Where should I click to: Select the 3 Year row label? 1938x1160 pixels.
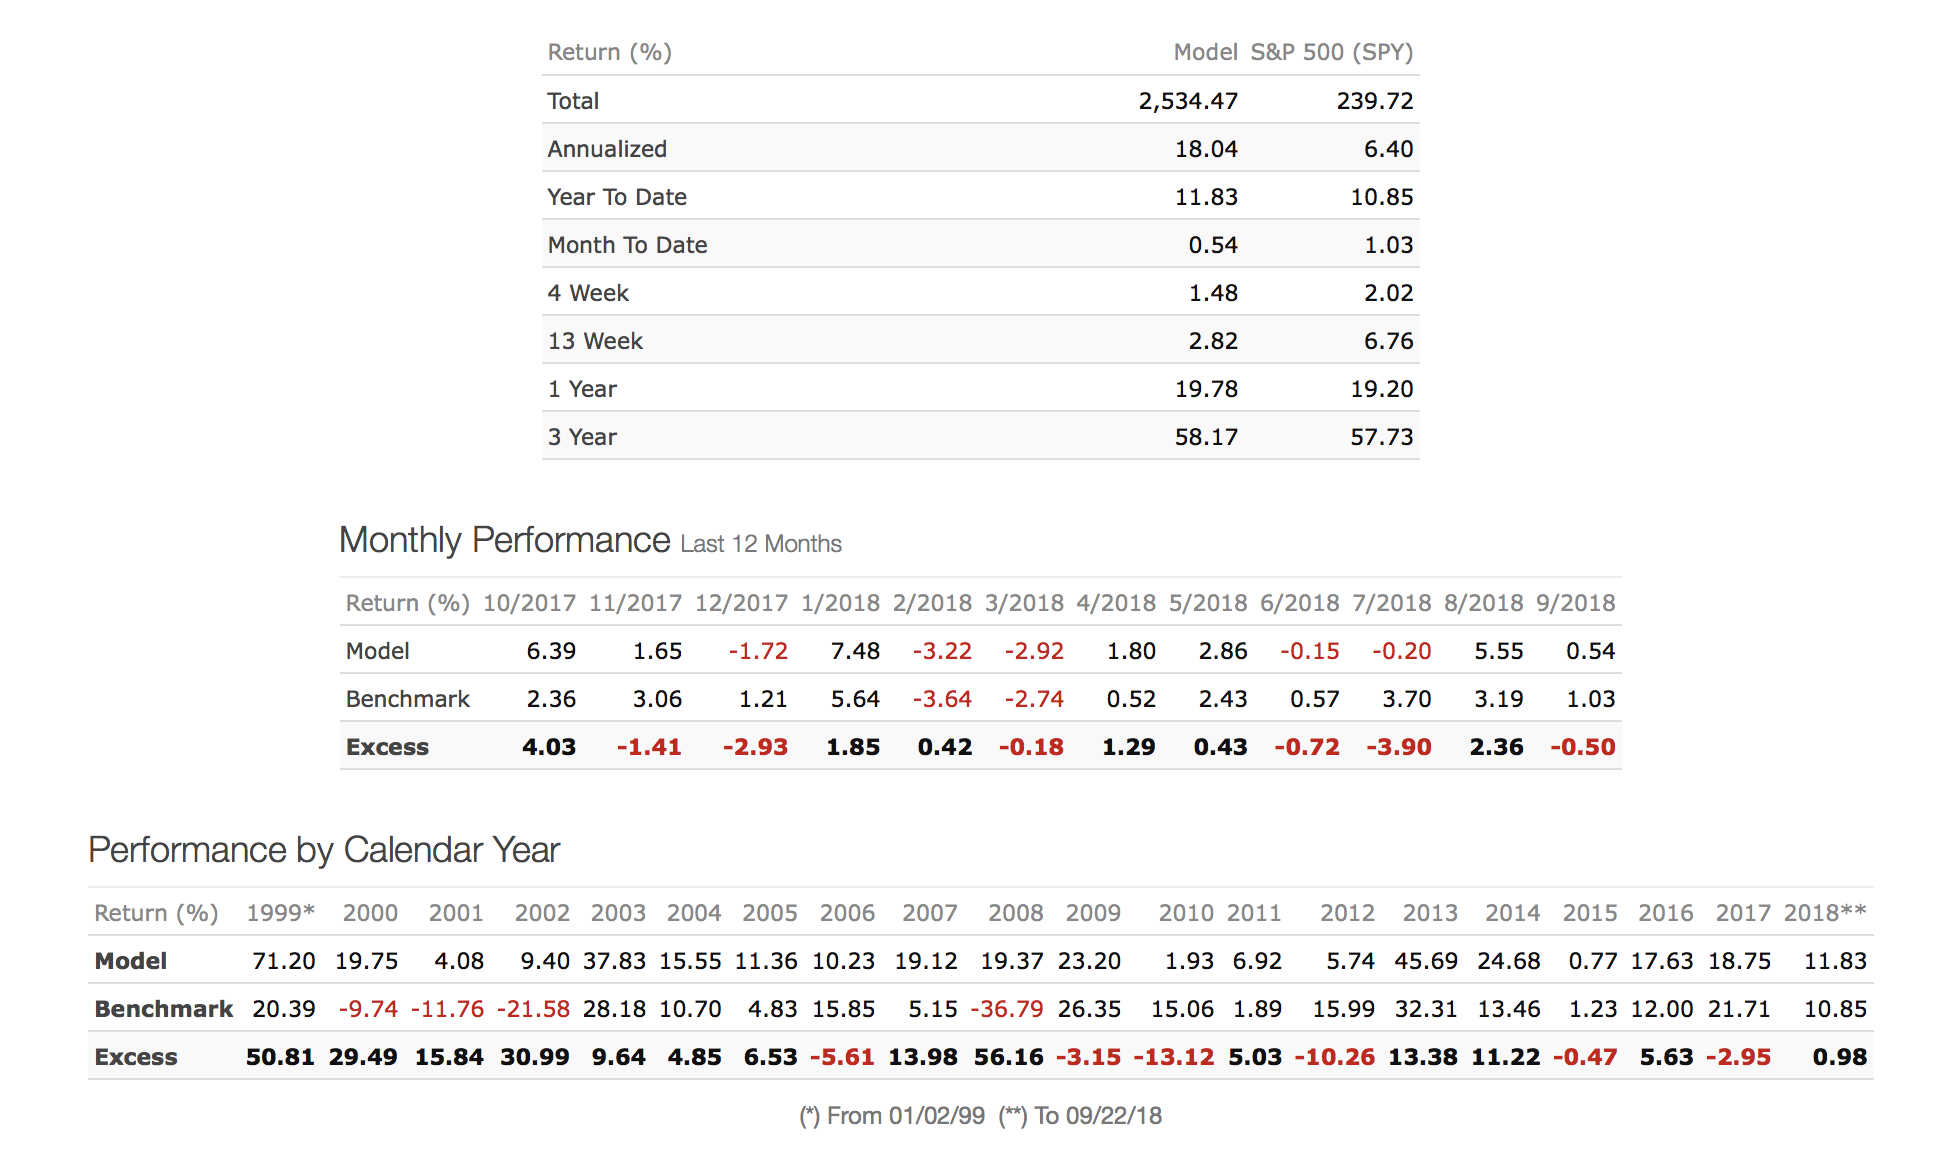click(581, 437)
